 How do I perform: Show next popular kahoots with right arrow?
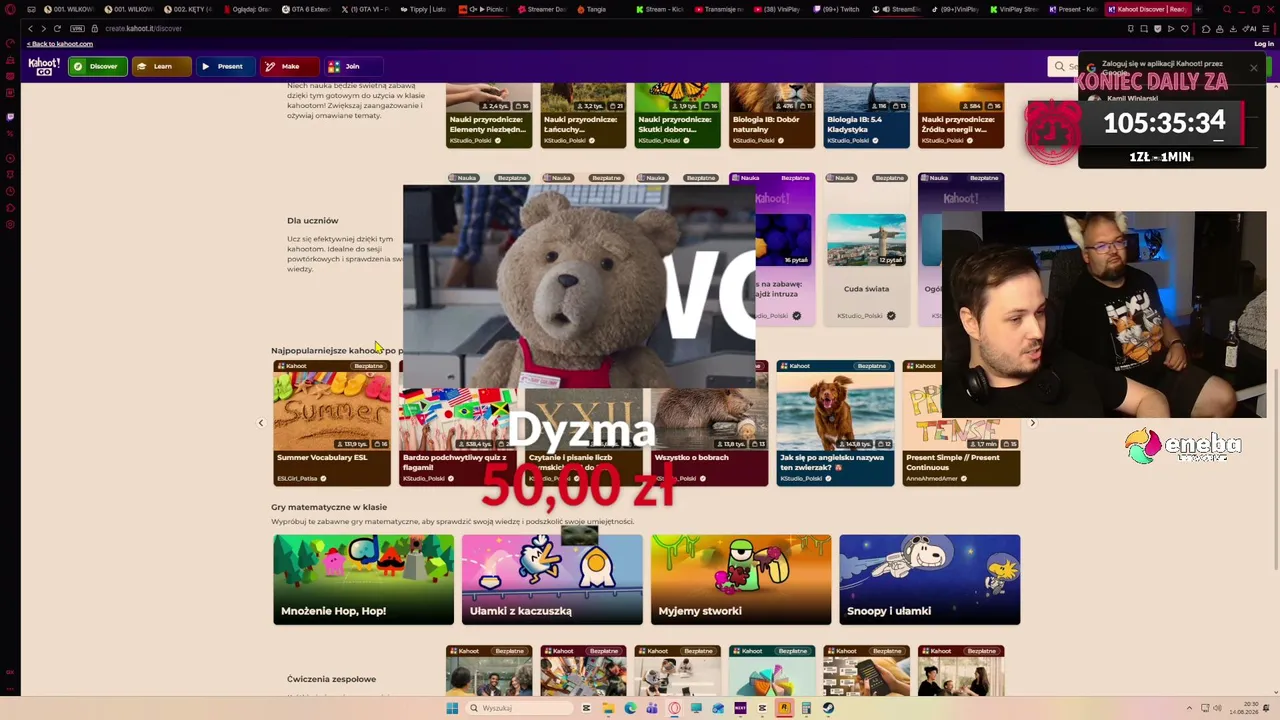coord(1033,423)
